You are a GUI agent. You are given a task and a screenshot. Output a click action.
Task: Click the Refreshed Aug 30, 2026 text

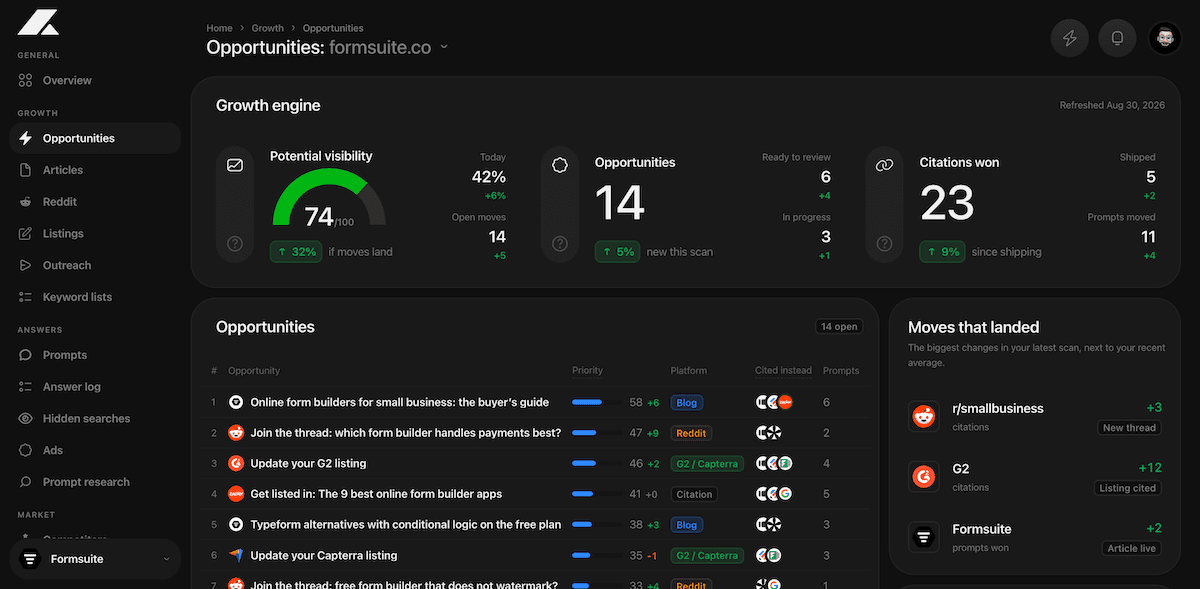(x=1113, y=105)
